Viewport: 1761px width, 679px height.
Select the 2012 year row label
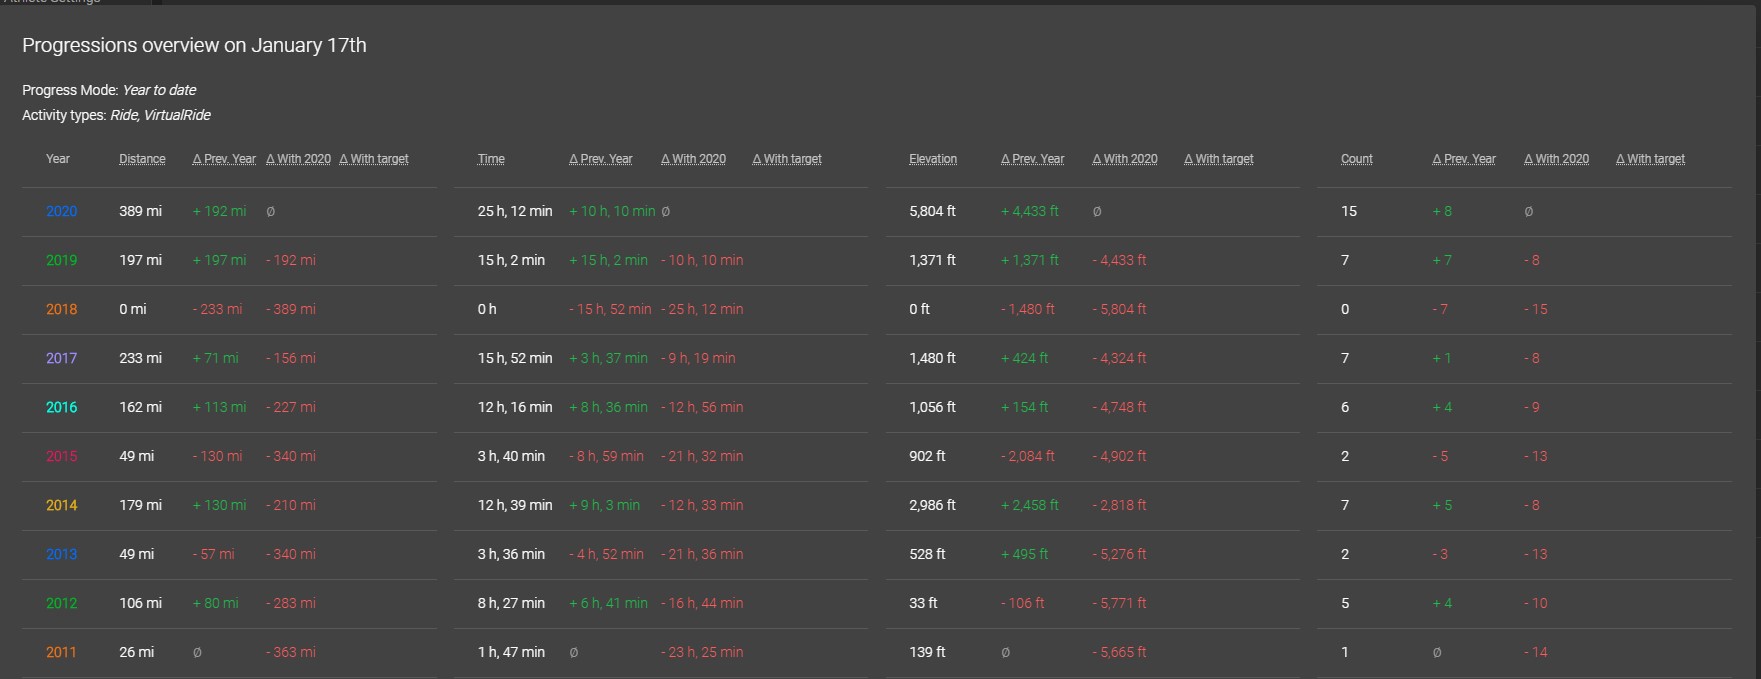click(61, 603)
